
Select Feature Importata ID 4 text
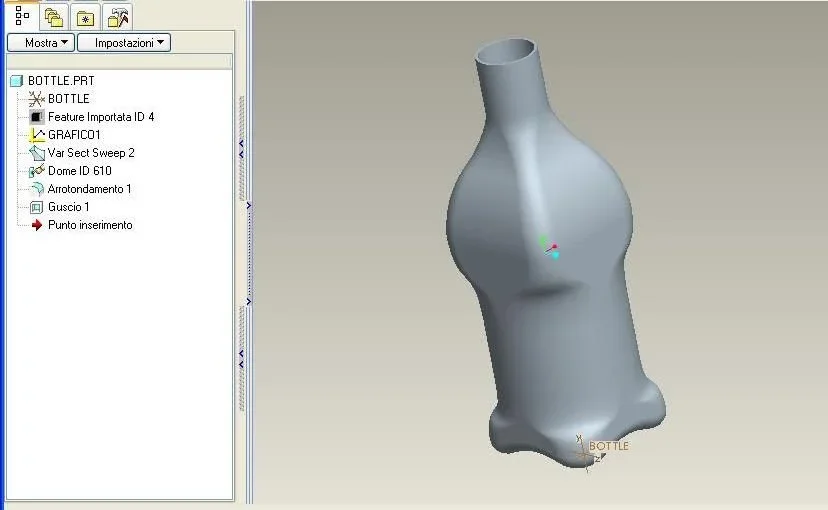101,117
